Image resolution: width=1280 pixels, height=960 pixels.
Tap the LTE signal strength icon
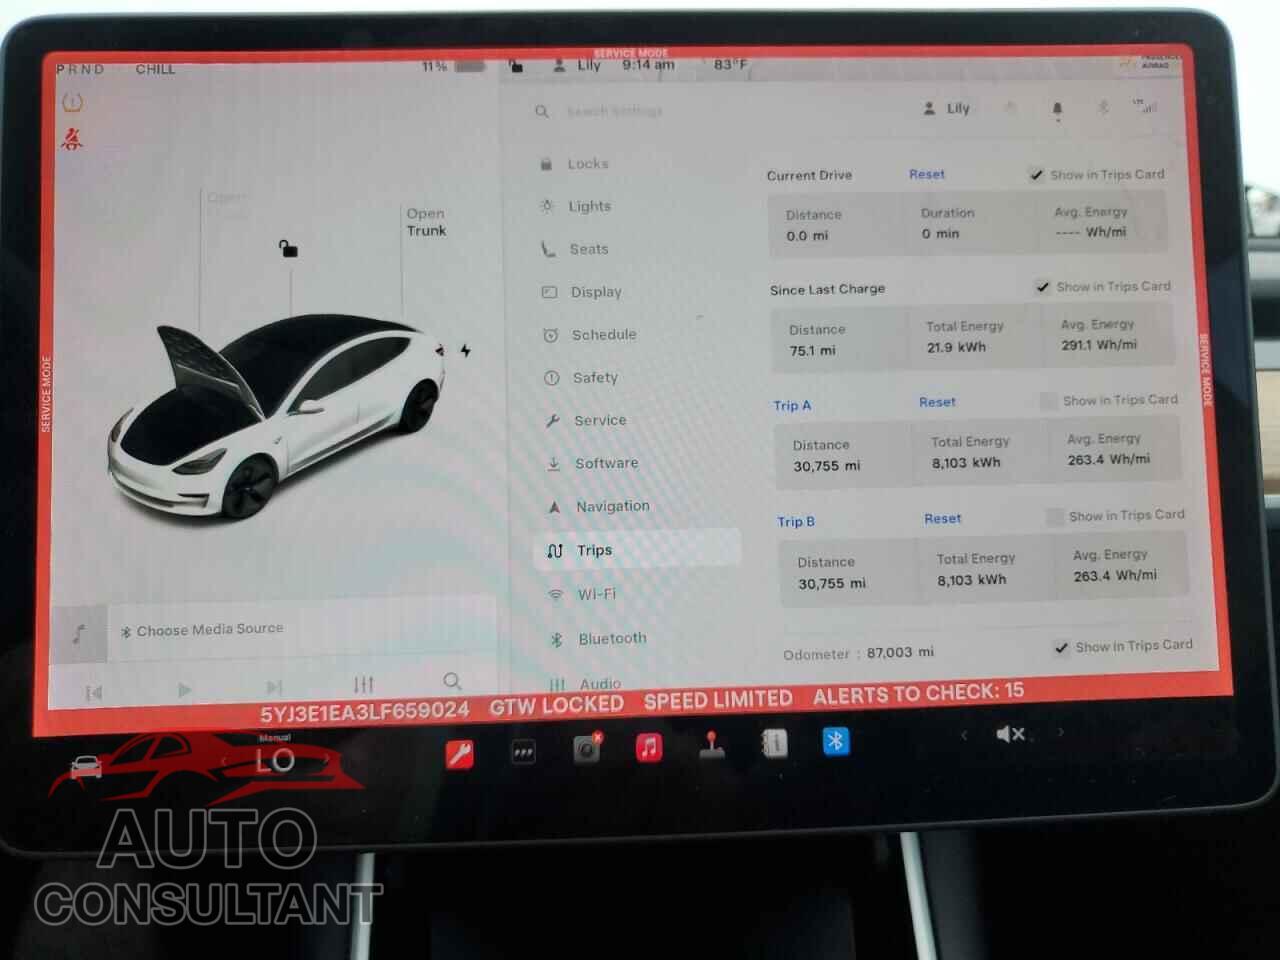tap(1146, 106)
